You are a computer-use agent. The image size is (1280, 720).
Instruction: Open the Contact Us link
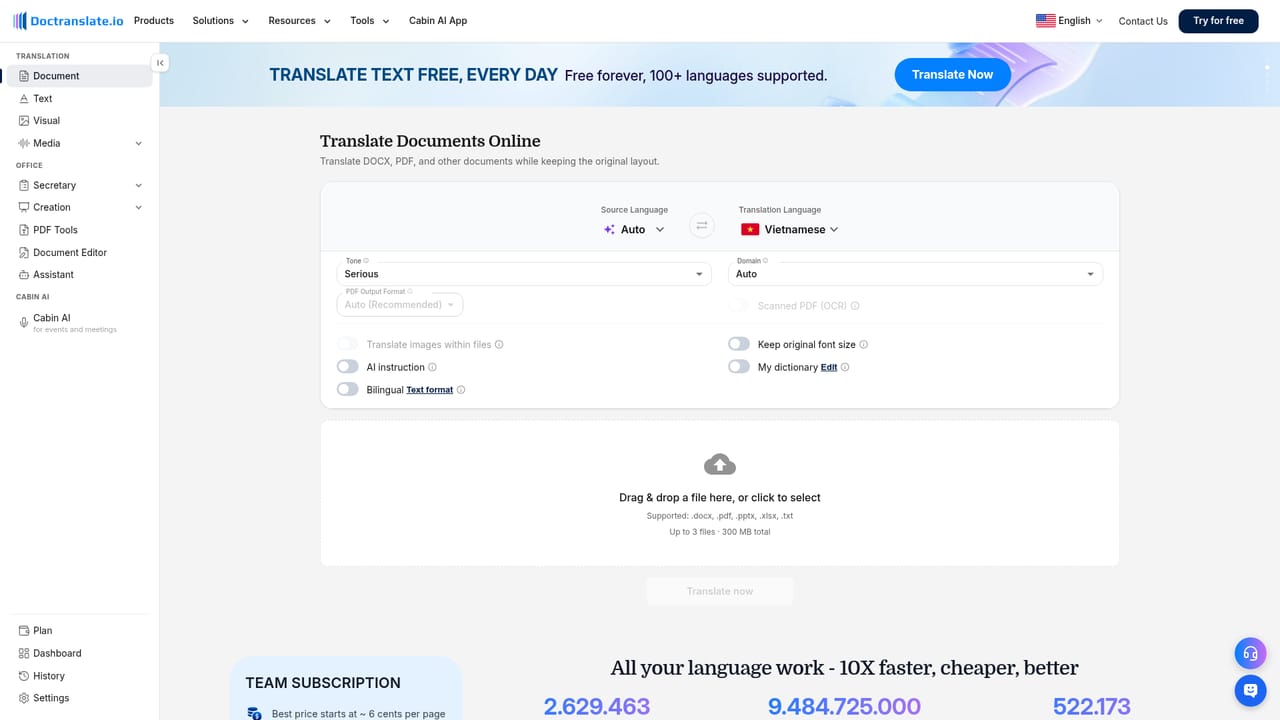tap(1143, 21)
